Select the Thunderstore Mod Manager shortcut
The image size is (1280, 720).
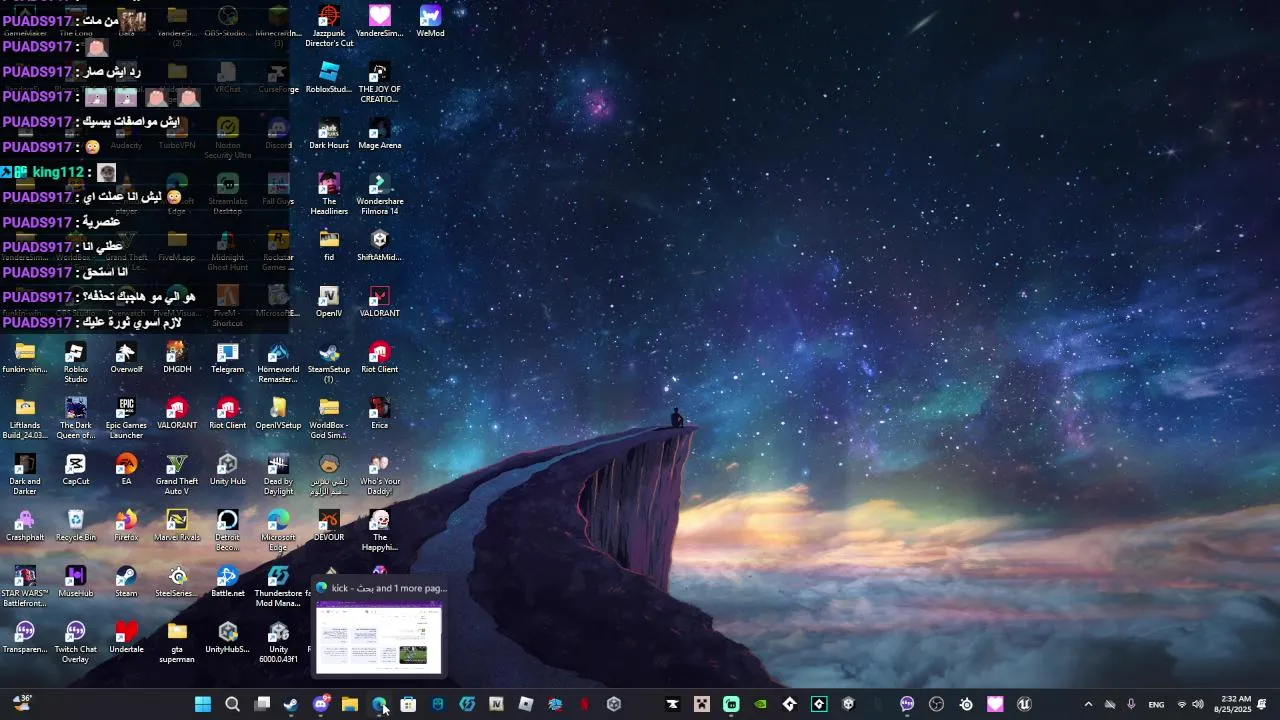(x=278, y=587)
